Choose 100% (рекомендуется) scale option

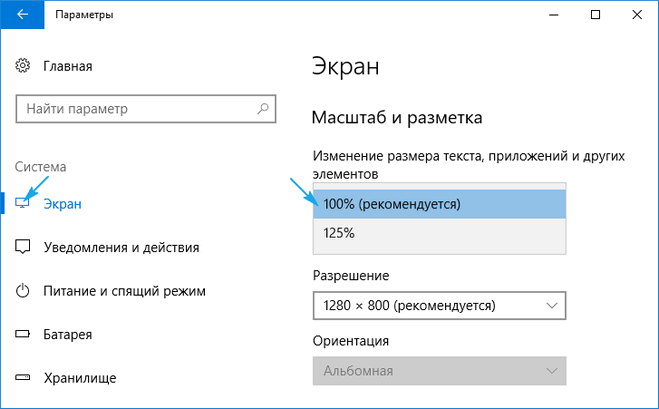click(x=440, y=204)
